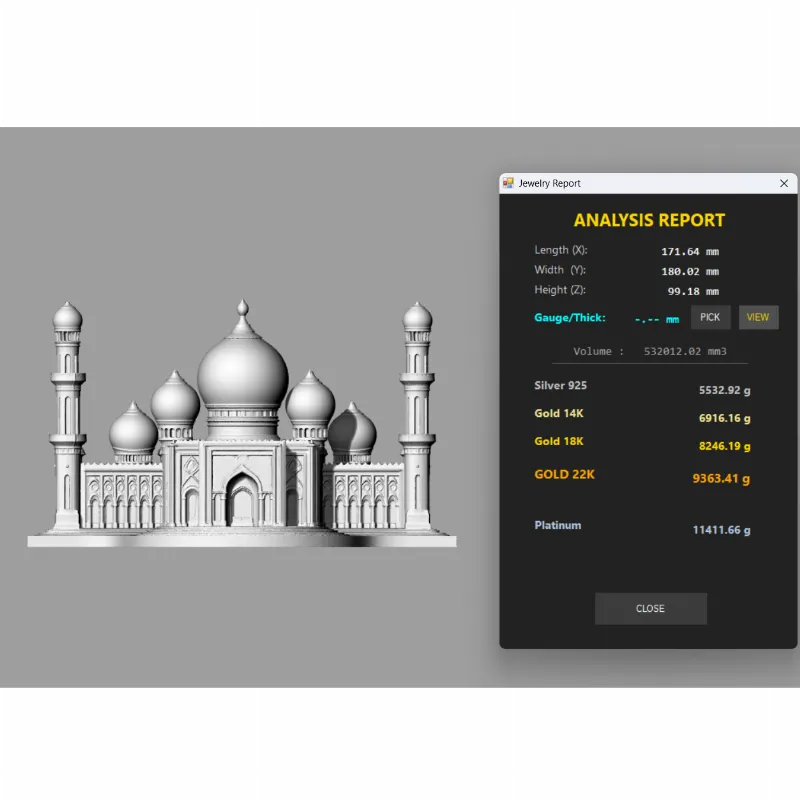Viewport: 800px width, 800px height.
Task: Click the right minaret tower of the model
Action: click(x=417, y=420)
